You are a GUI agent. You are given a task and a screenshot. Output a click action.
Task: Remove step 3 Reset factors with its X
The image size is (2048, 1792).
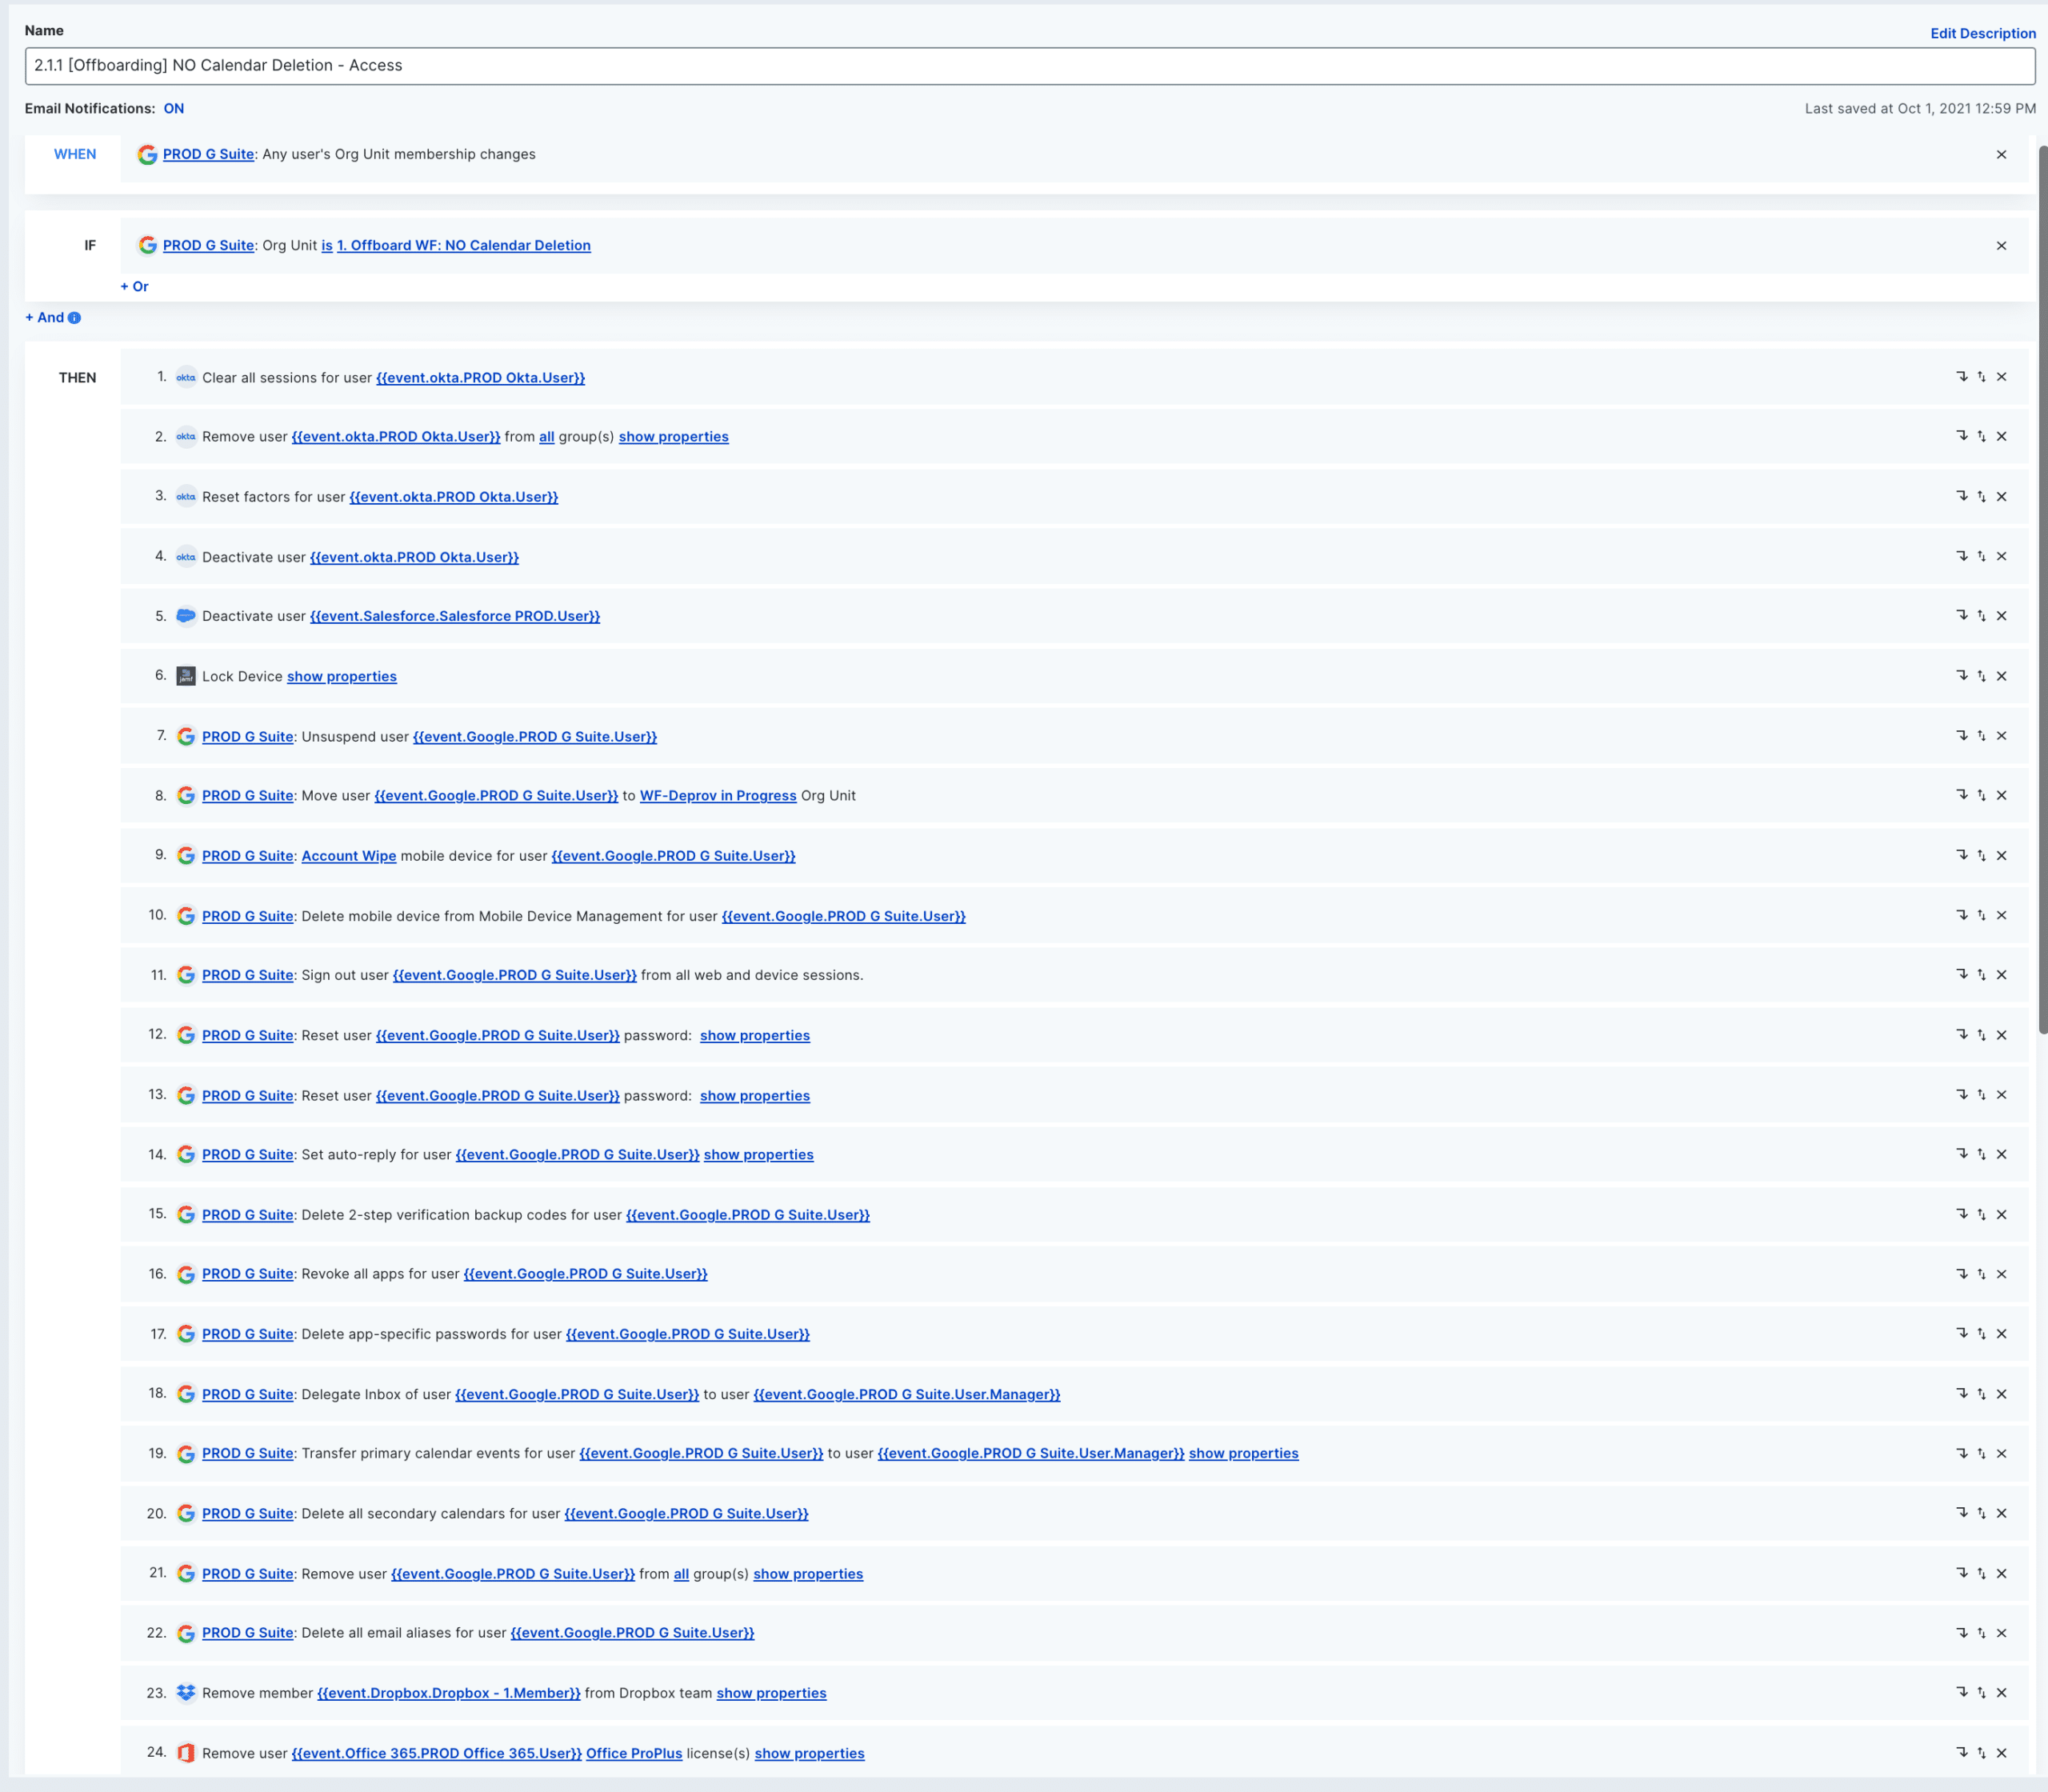pyautogui.click(x=2001, y=497)
